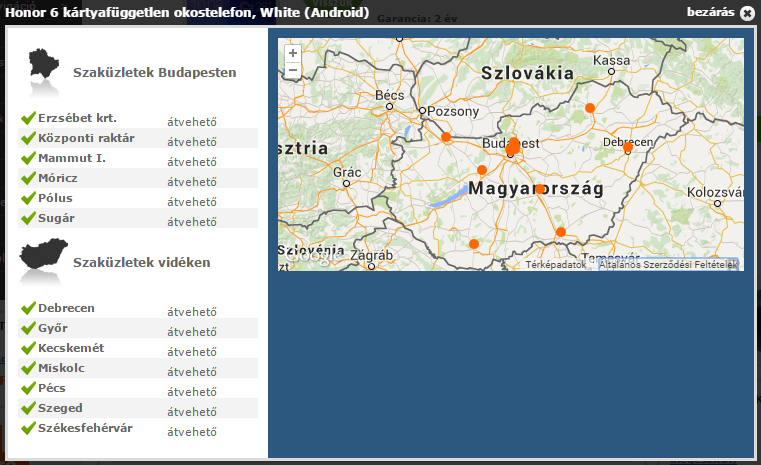The image size is (761, 465).
Task: Zoom in on the map
Action: click(x=293, y=53)
